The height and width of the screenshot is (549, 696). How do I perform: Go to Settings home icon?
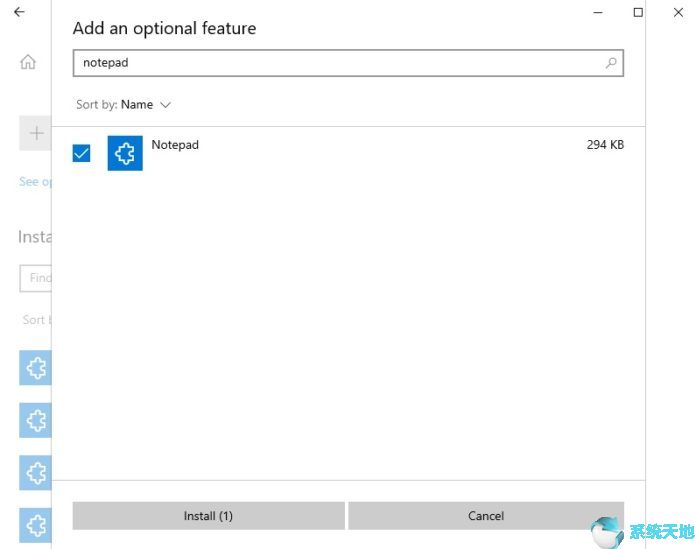[x=28, y=62]
